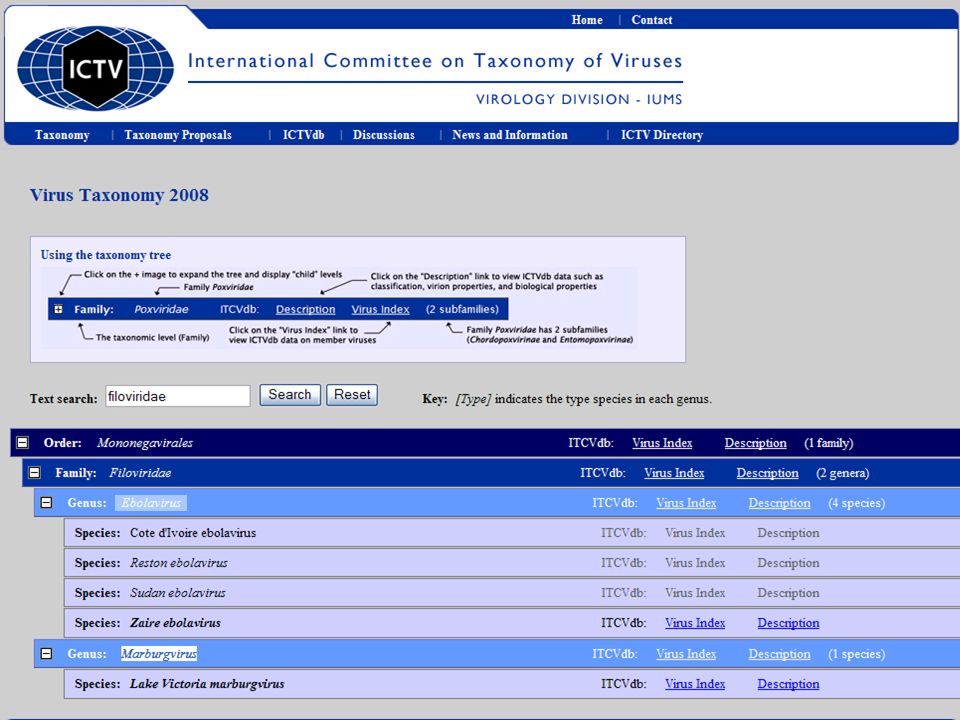Viewport: 960px width, 720px height.
Task: Open the Taxonomy menu item
Action: click(62, 135)
